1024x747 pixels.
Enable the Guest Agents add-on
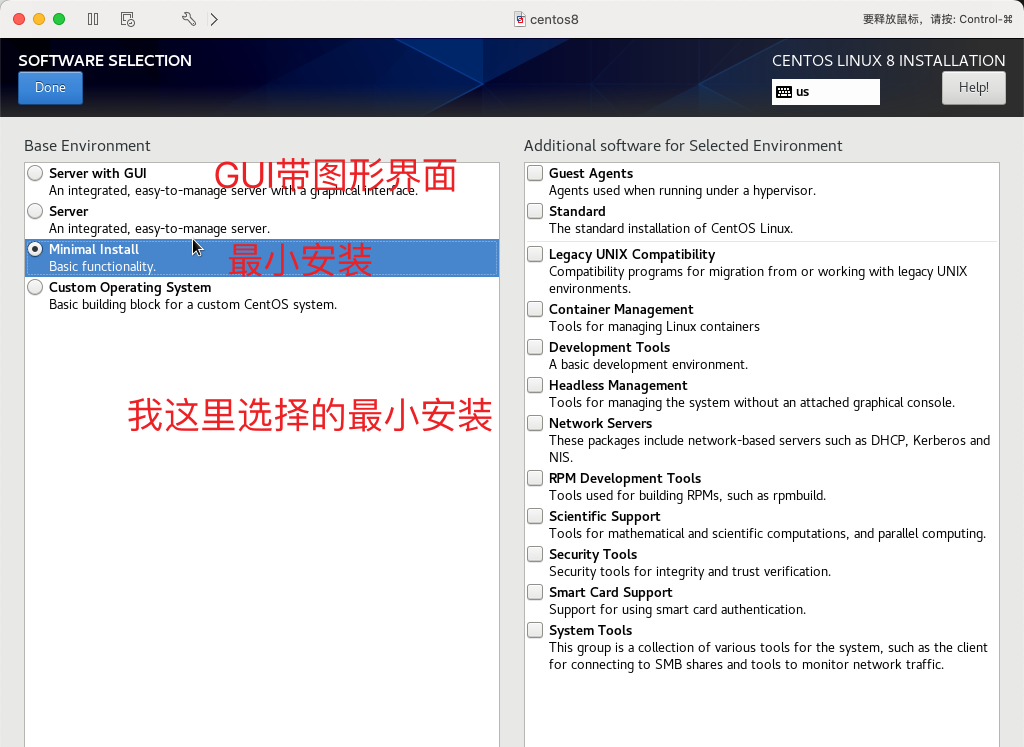pyautogui.click(x=535, y=173)
